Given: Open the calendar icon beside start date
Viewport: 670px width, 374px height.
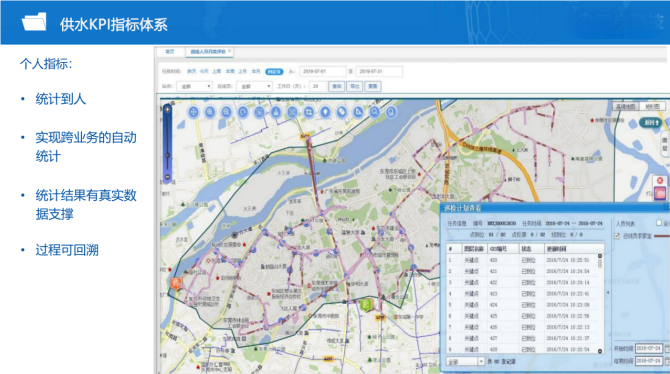Looking at the screenshot, I should [667, 348].
